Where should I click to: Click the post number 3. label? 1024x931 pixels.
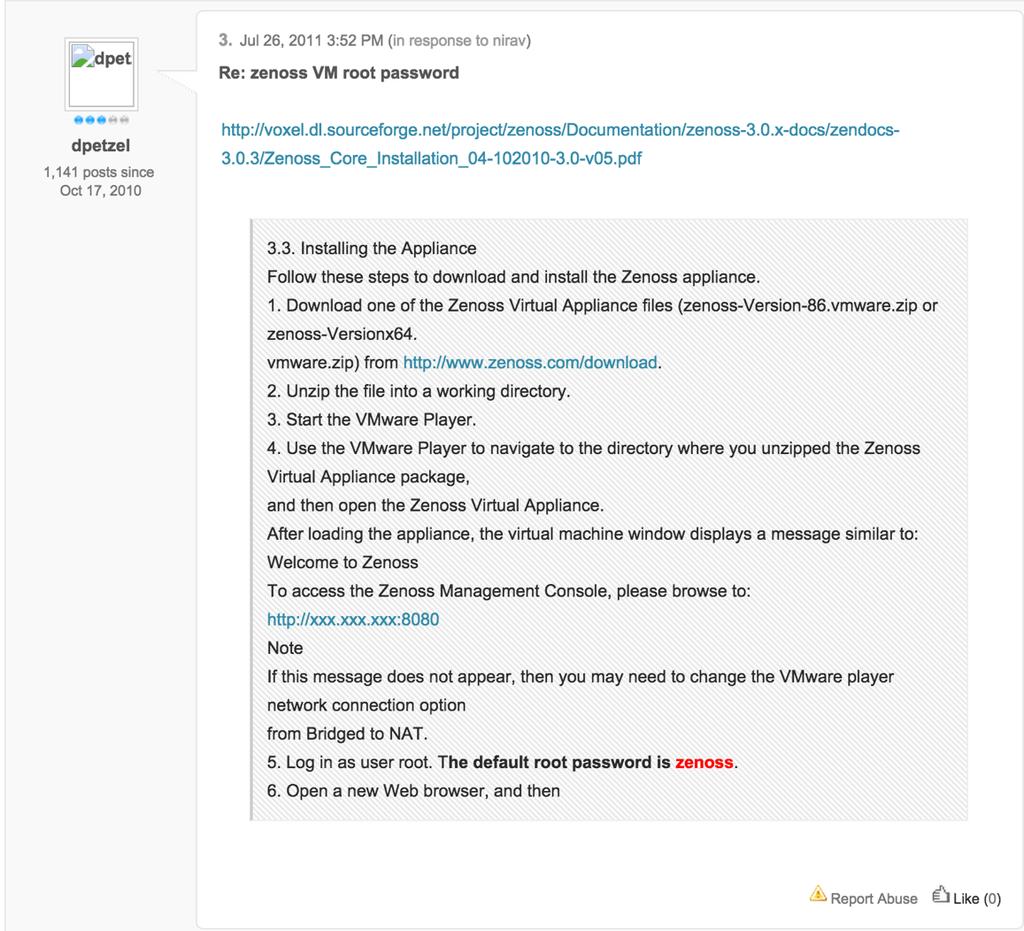point(225,40)
